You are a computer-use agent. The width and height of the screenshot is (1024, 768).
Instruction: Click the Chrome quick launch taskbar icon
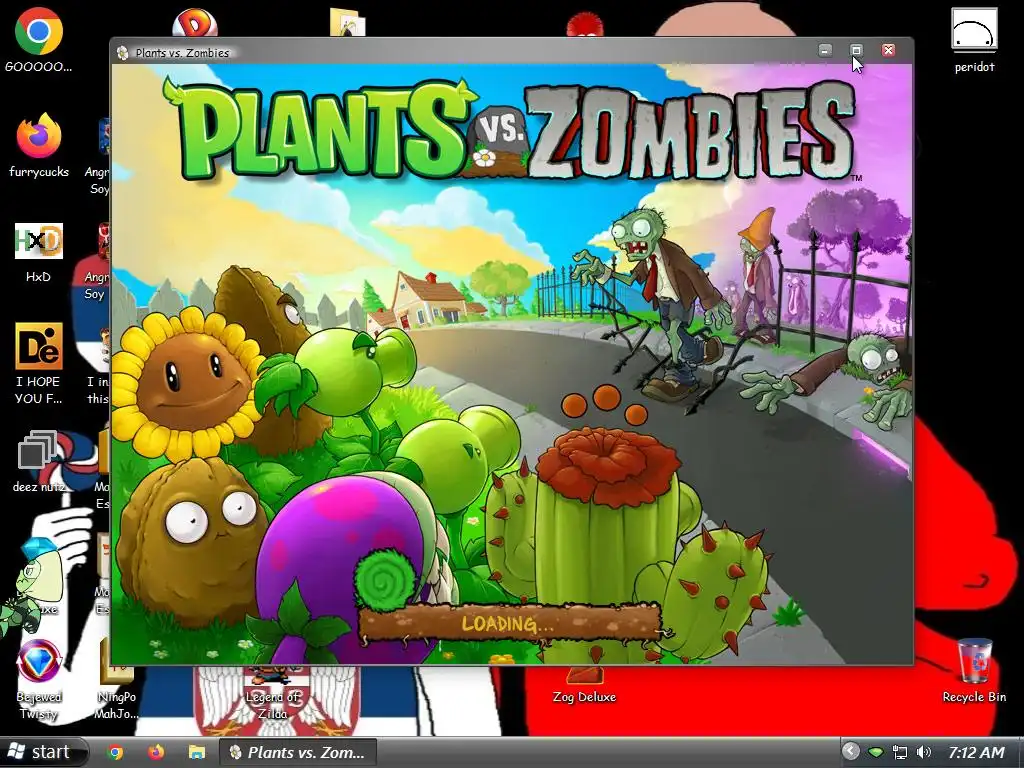(116, 752)
